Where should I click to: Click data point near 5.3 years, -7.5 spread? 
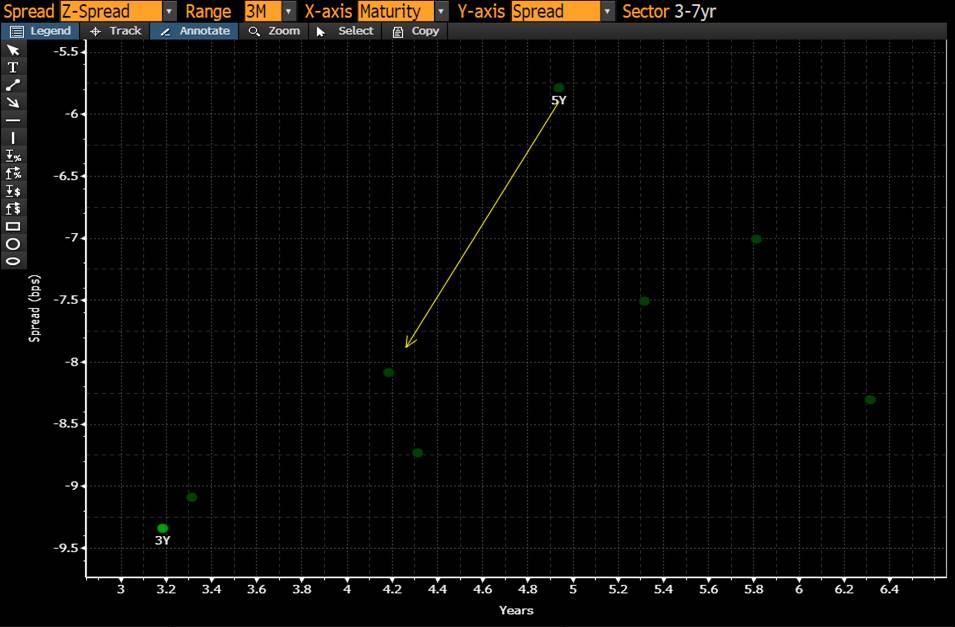[644, 301]
